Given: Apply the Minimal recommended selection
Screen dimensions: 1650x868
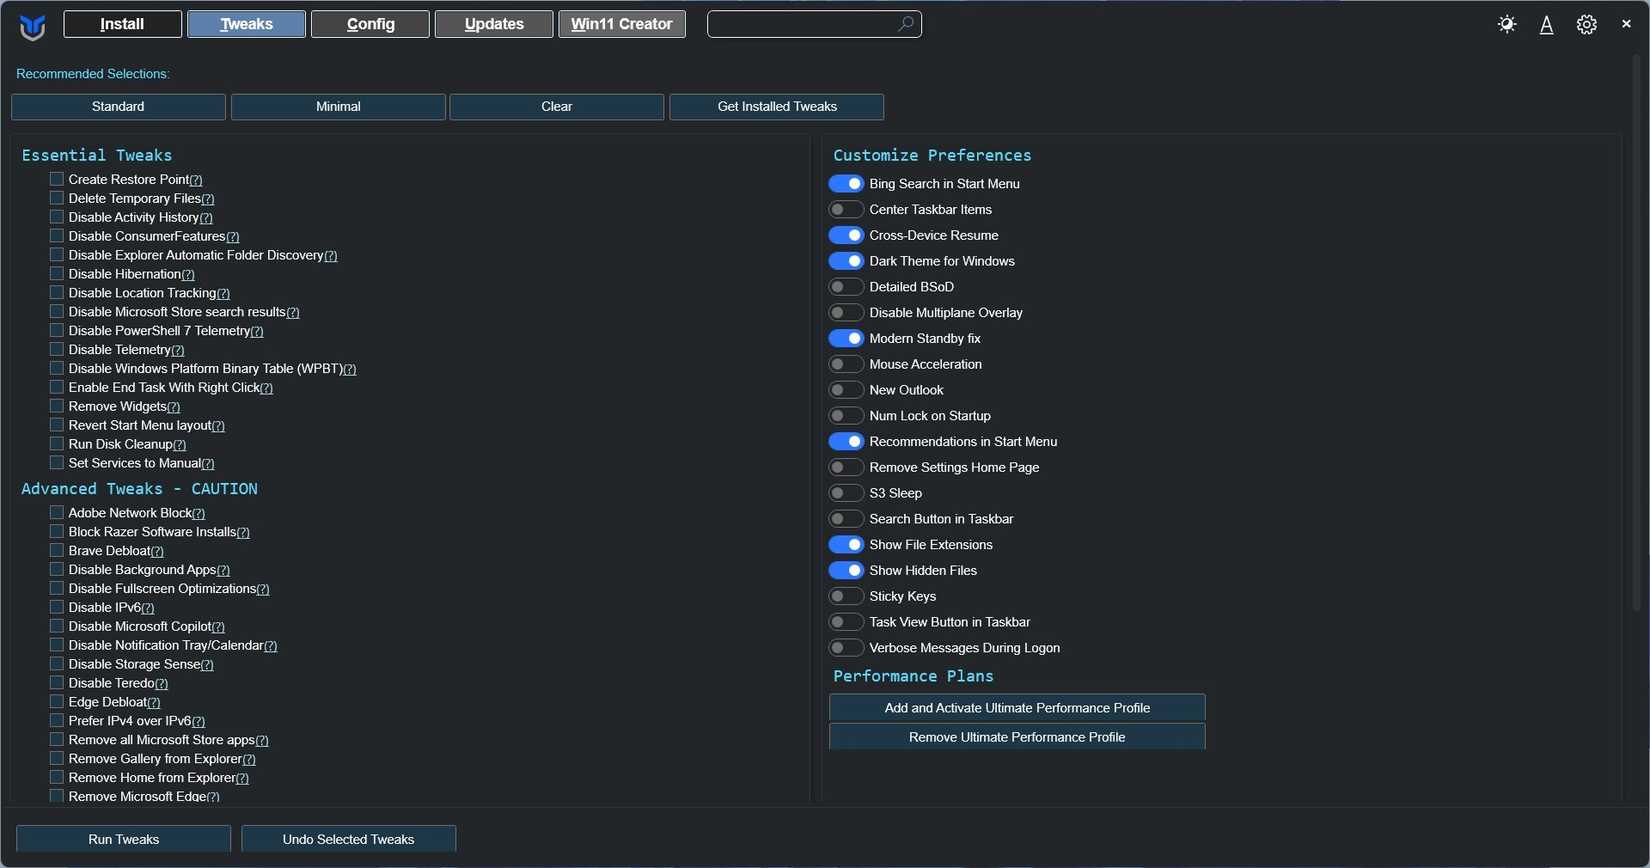Looking at the screenshot, I should coord(338,107).
